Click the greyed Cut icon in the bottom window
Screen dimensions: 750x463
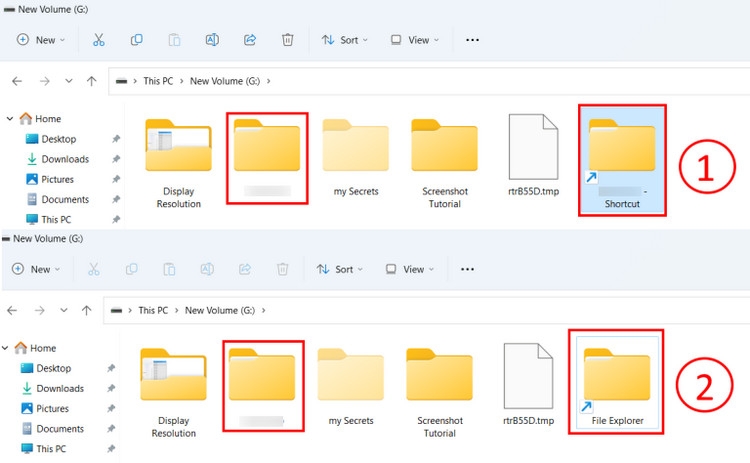coord(94,269)
